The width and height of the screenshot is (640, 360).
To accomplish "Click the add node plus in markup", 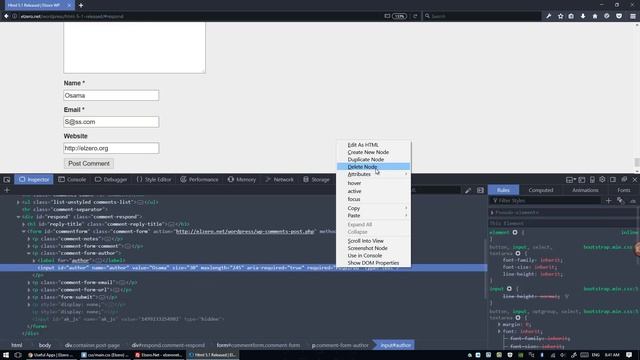I will [7, 190].
